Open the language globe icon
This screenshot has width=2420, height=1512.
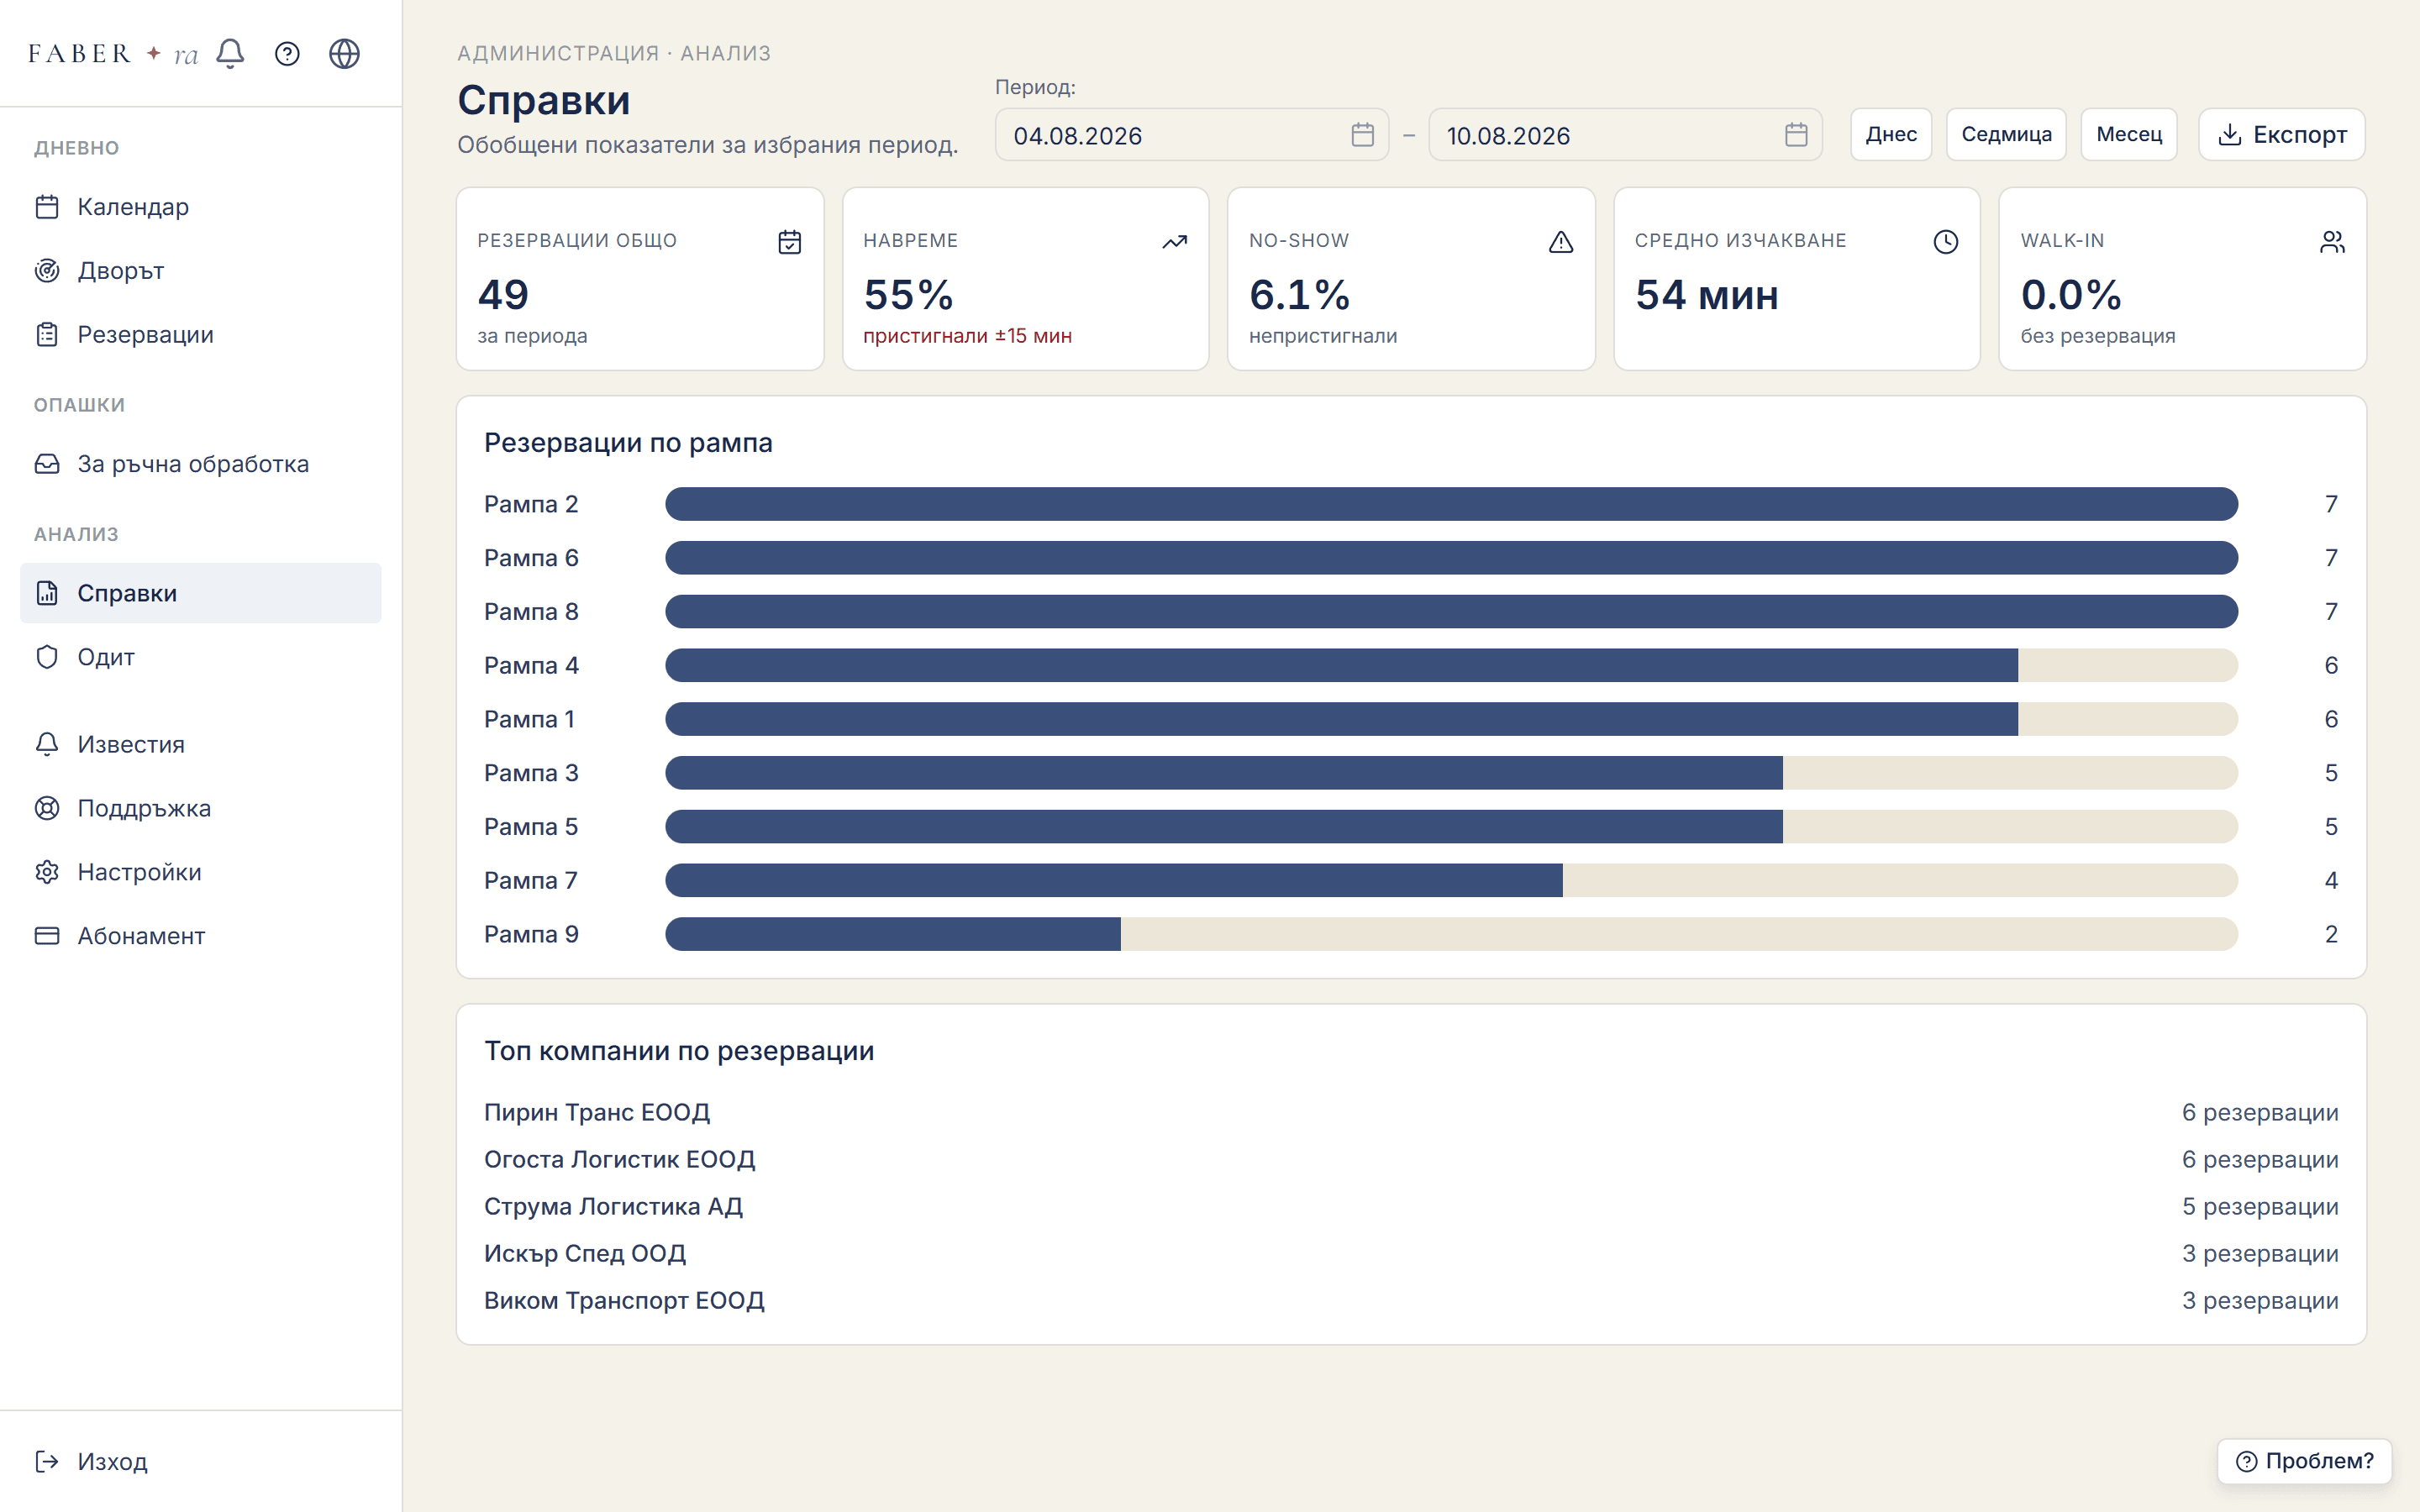344,53
